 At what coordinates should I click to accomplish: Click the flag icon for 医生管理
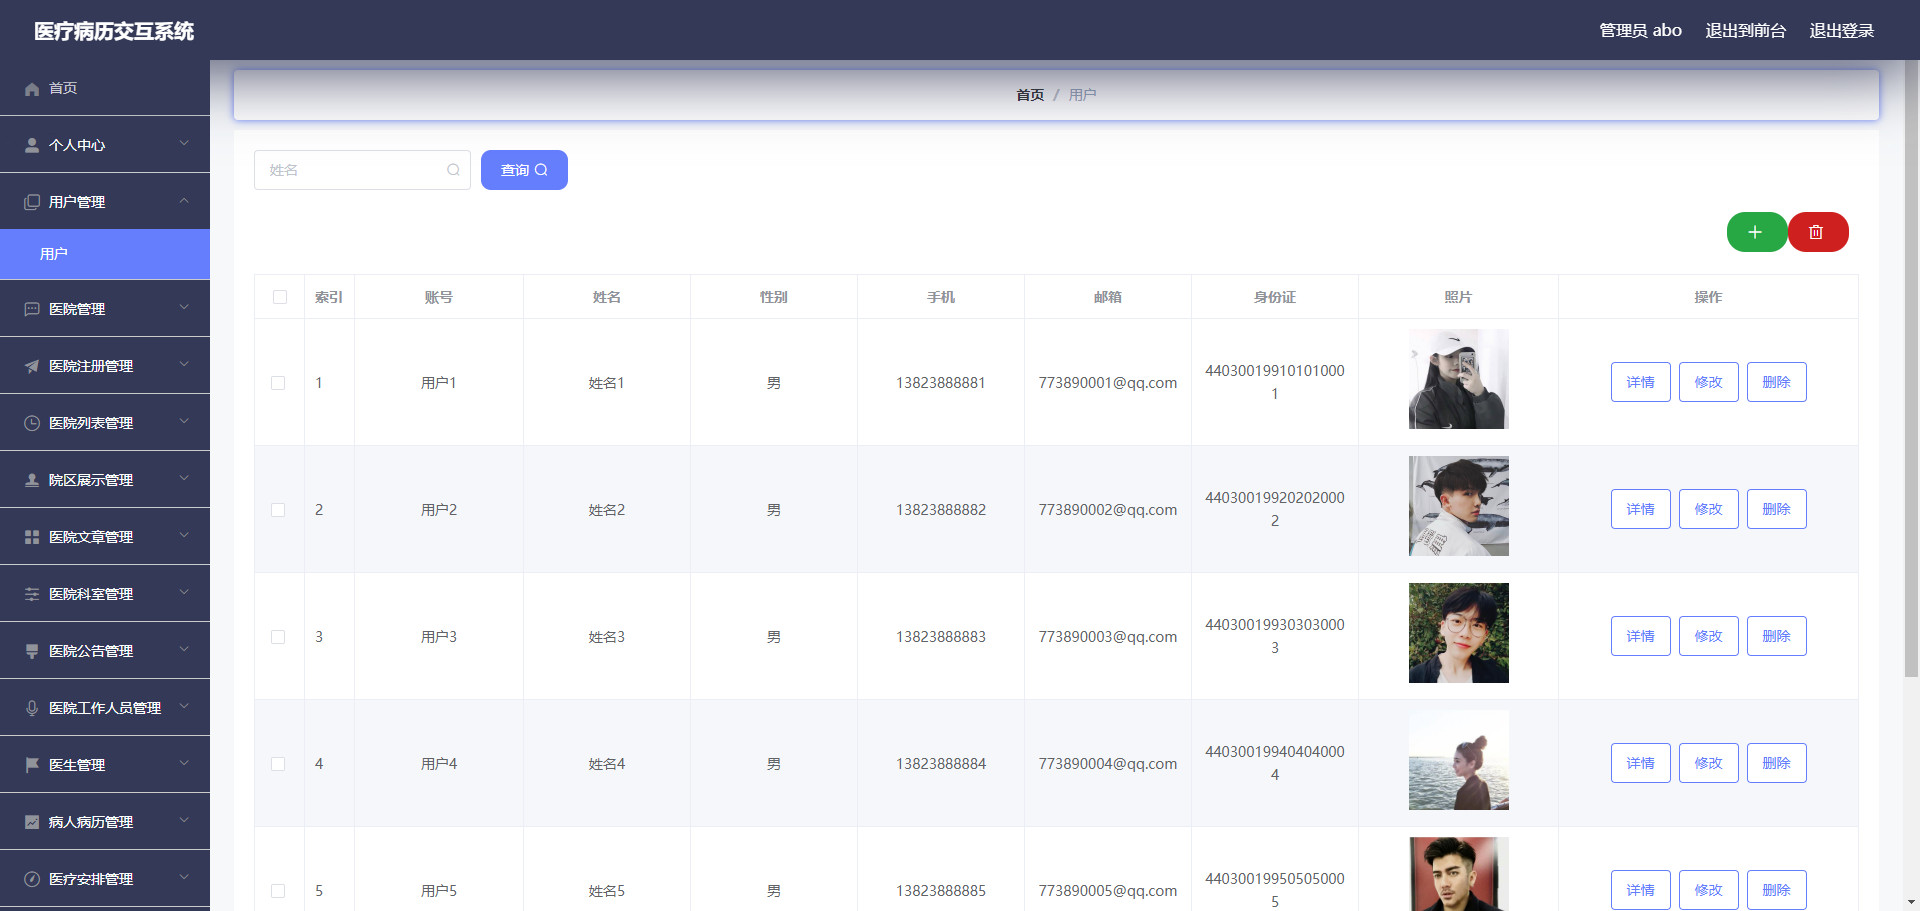(32, 766)
